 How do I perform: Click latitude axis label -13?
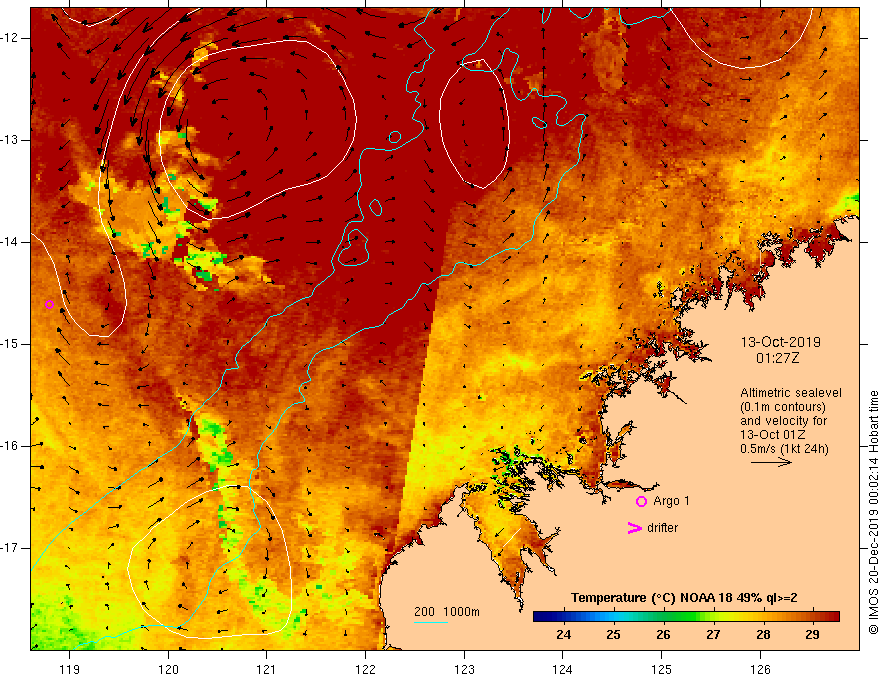tap(10, 140)
